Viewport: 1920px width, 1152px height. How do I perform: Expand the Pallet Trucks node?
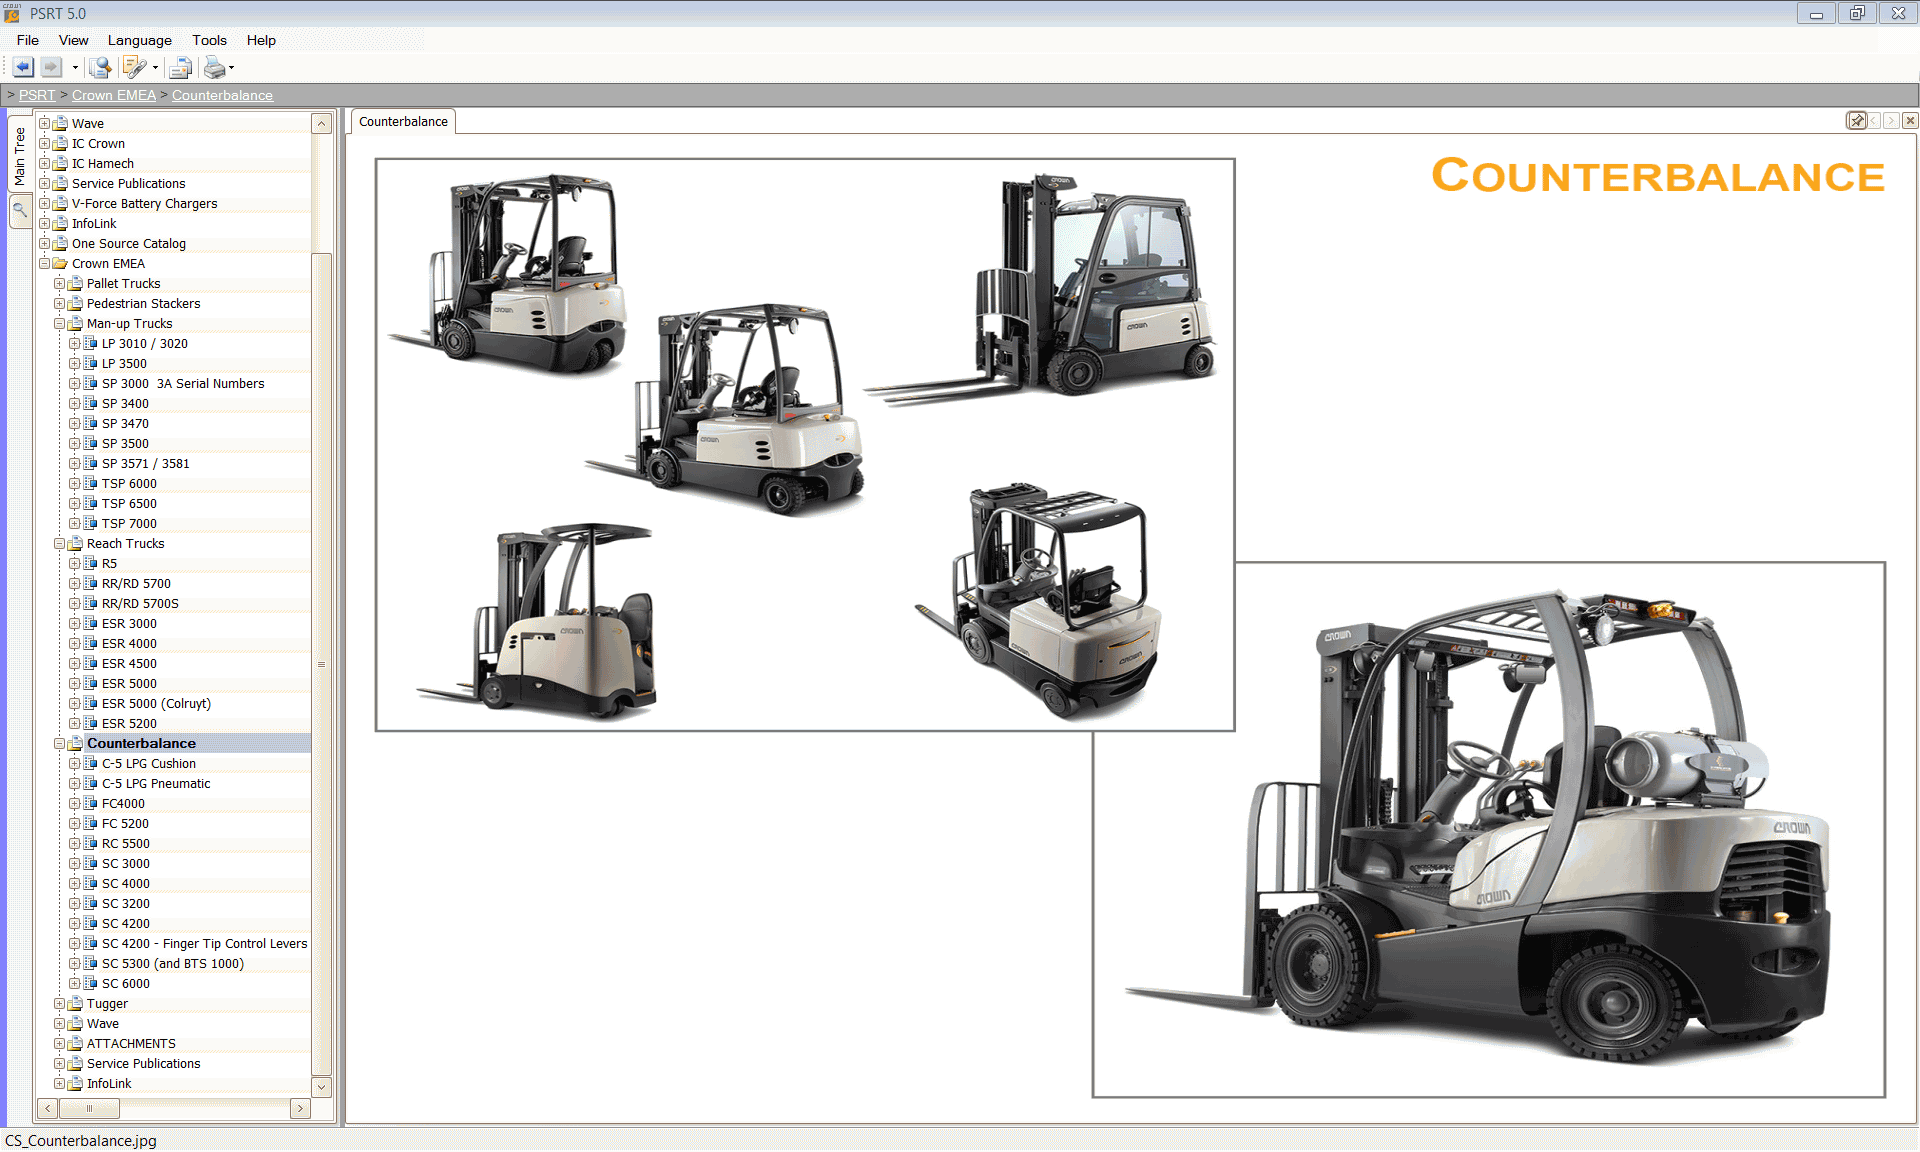click(x=60, y=283)
